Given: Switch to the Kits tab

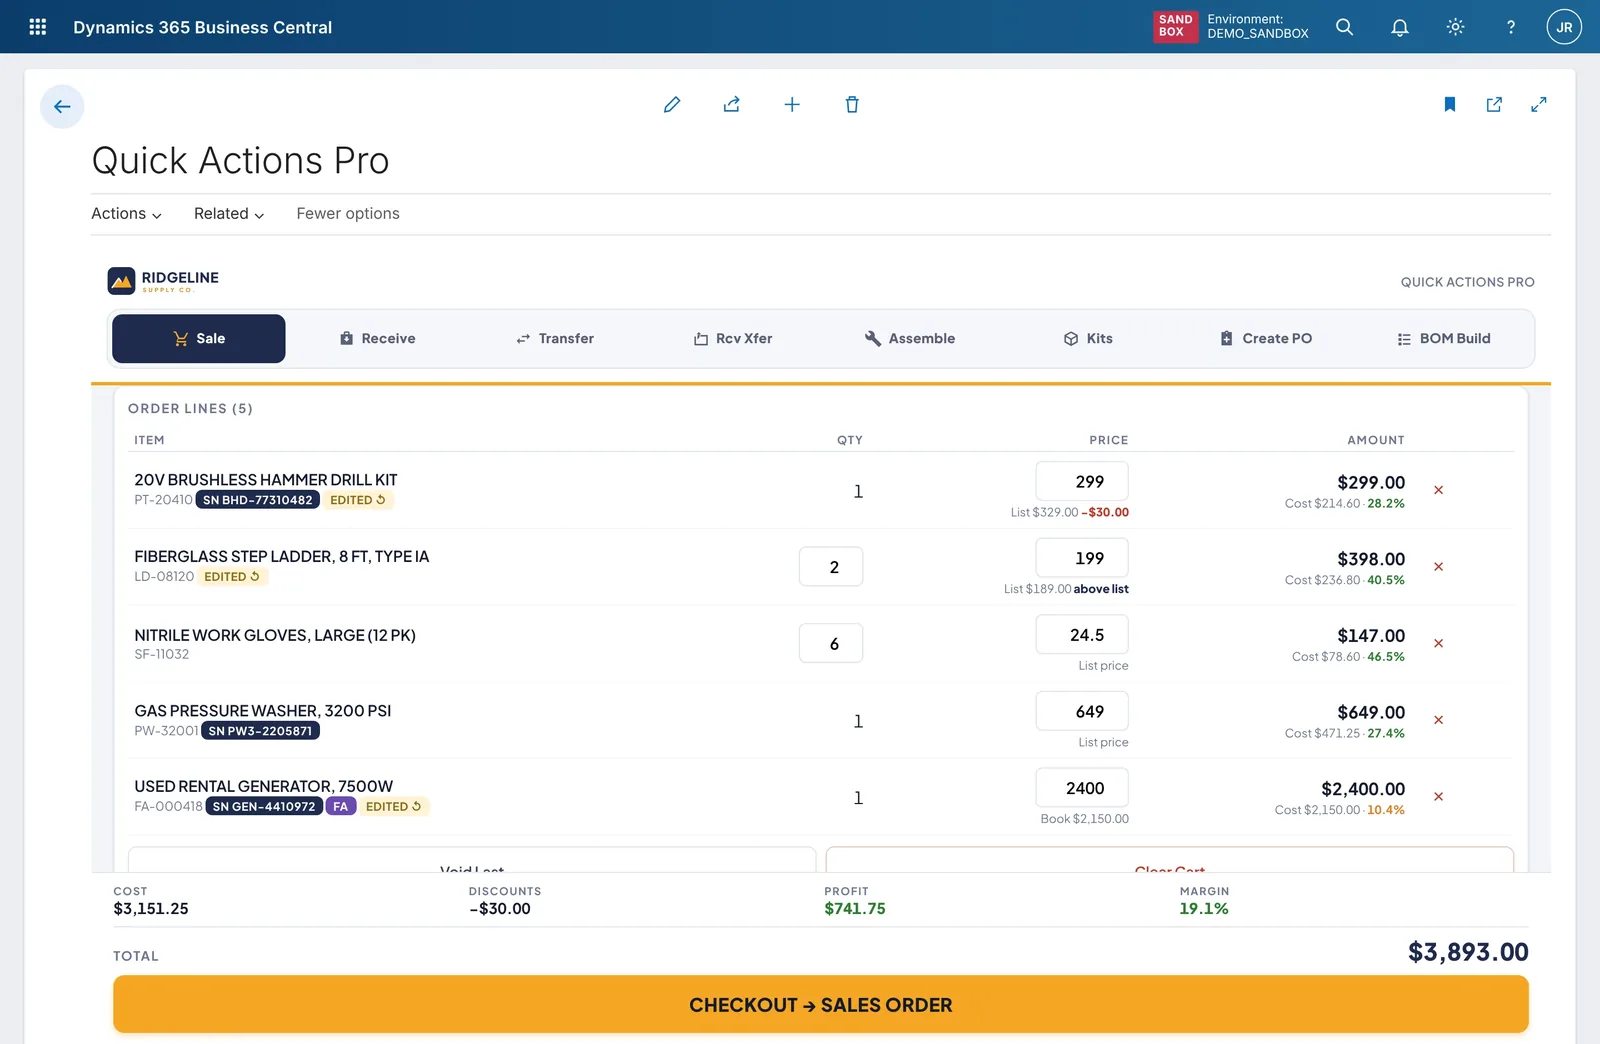Looking at the screenshot, I should pyautogui.click(x=1088, y=339).
